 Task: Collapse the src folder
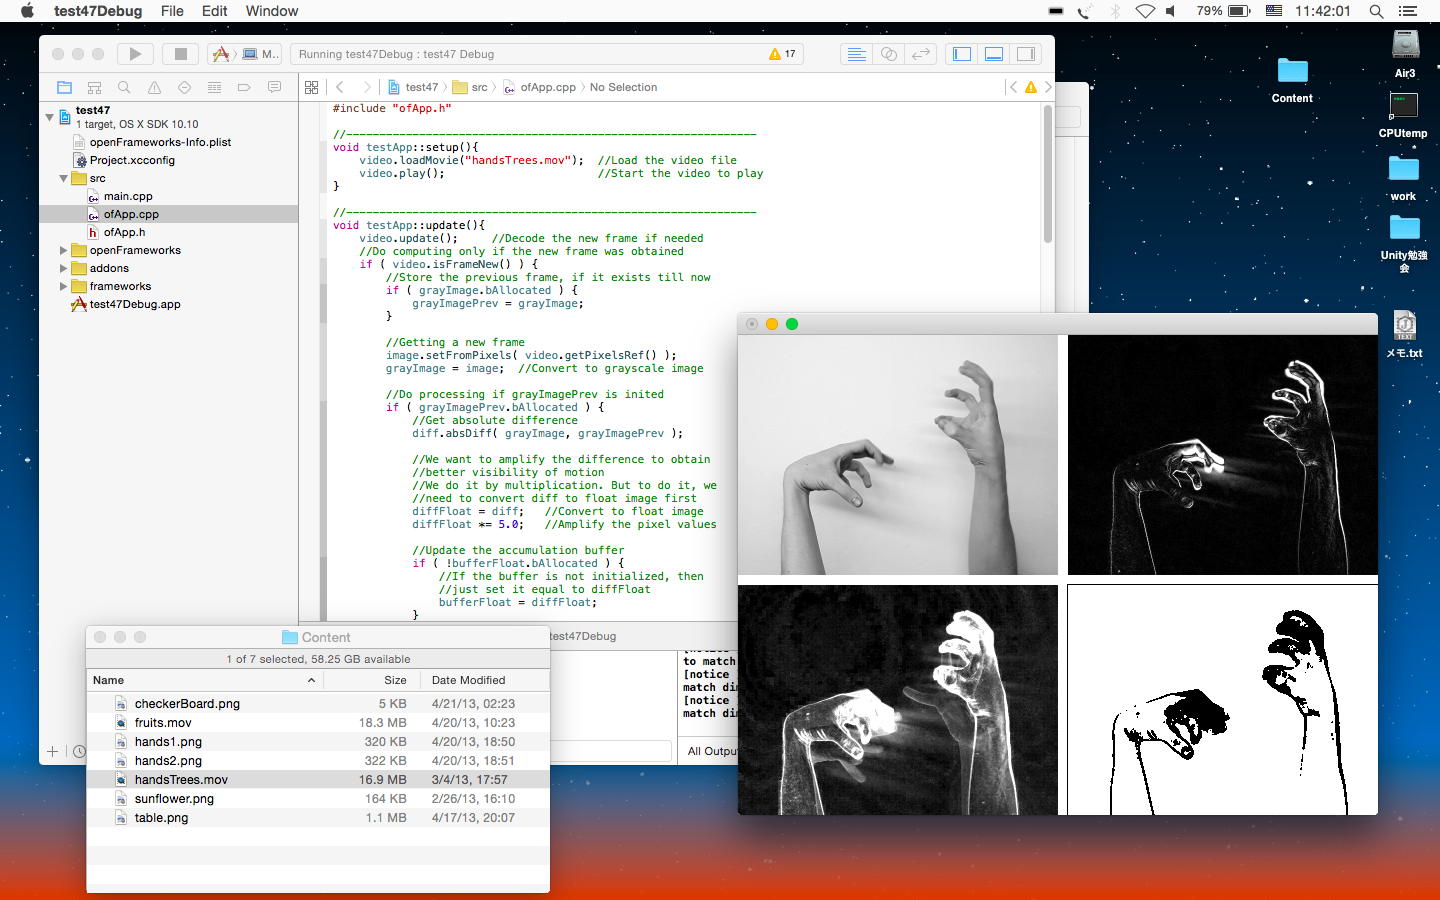[x=63, y=178]
